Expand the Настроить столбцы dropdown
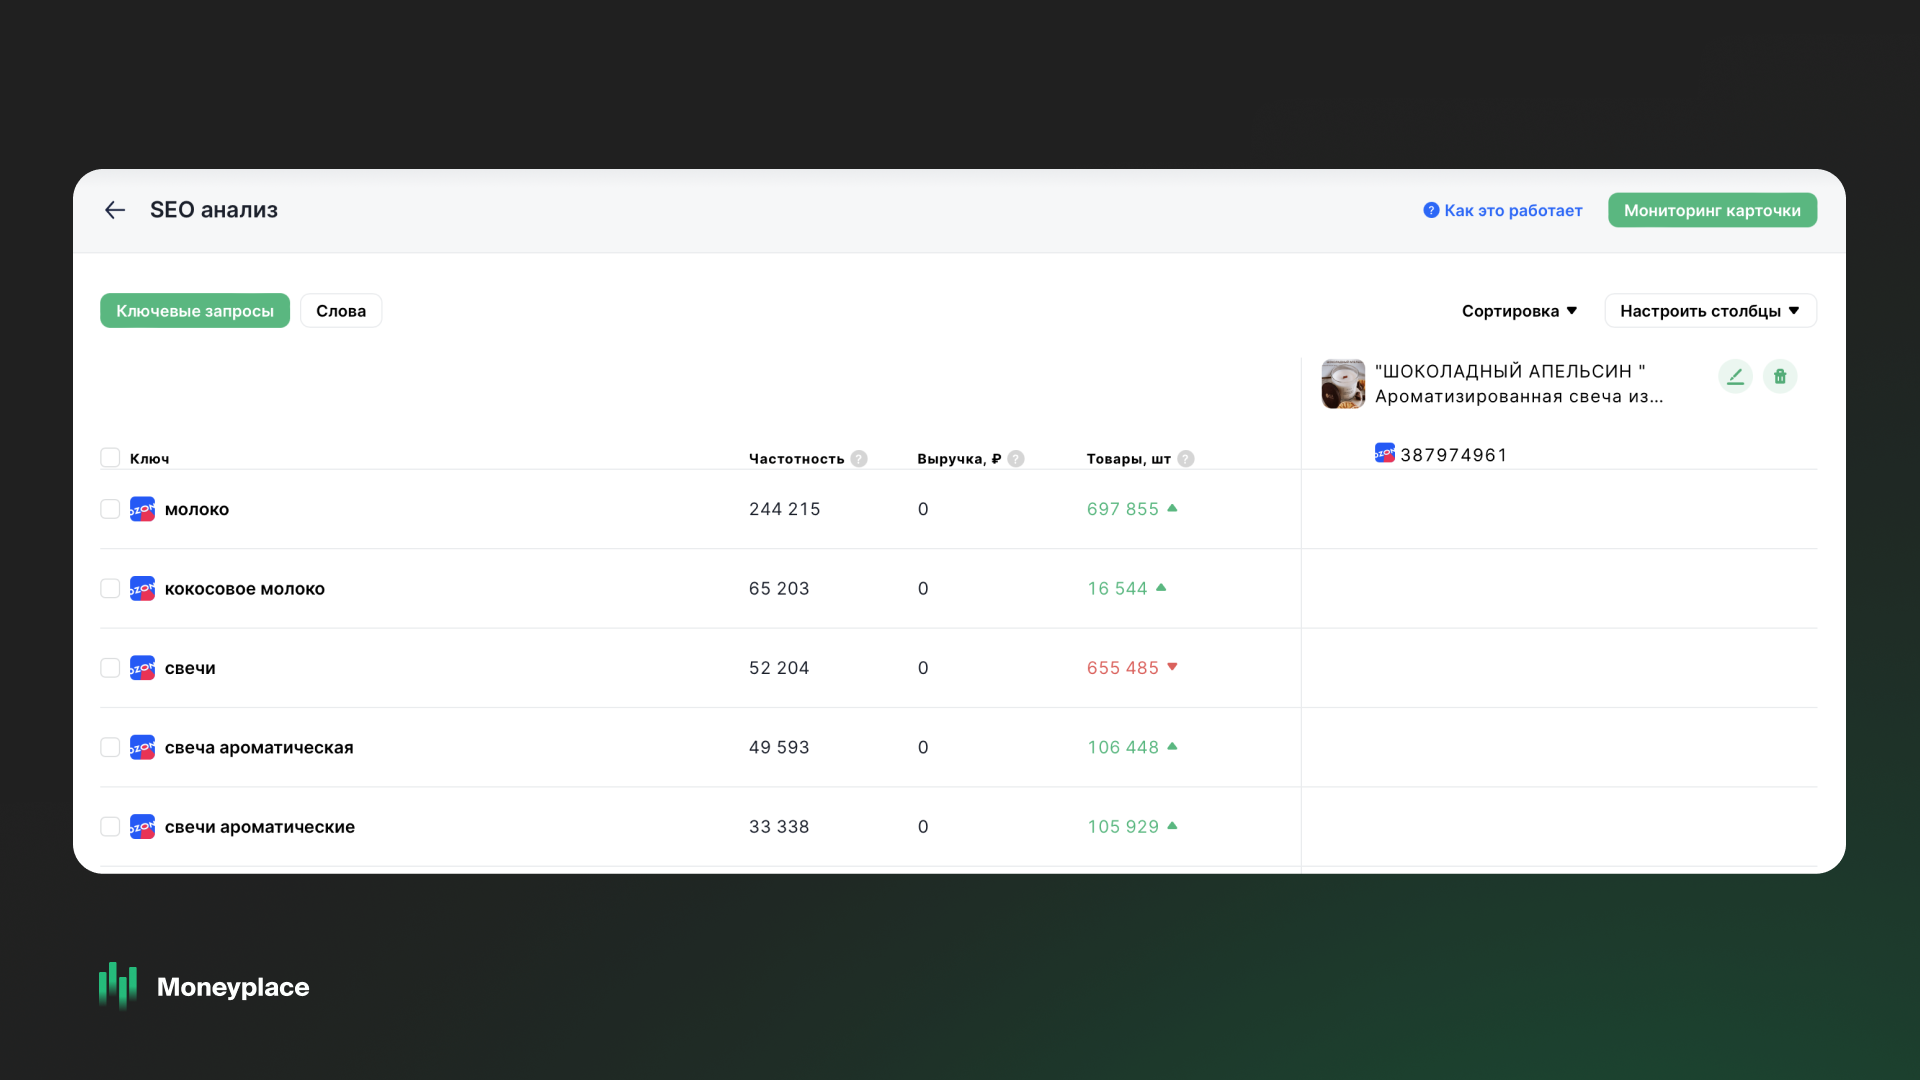The height and width of the screenshot is (1080, 1920). point(1710,311)
